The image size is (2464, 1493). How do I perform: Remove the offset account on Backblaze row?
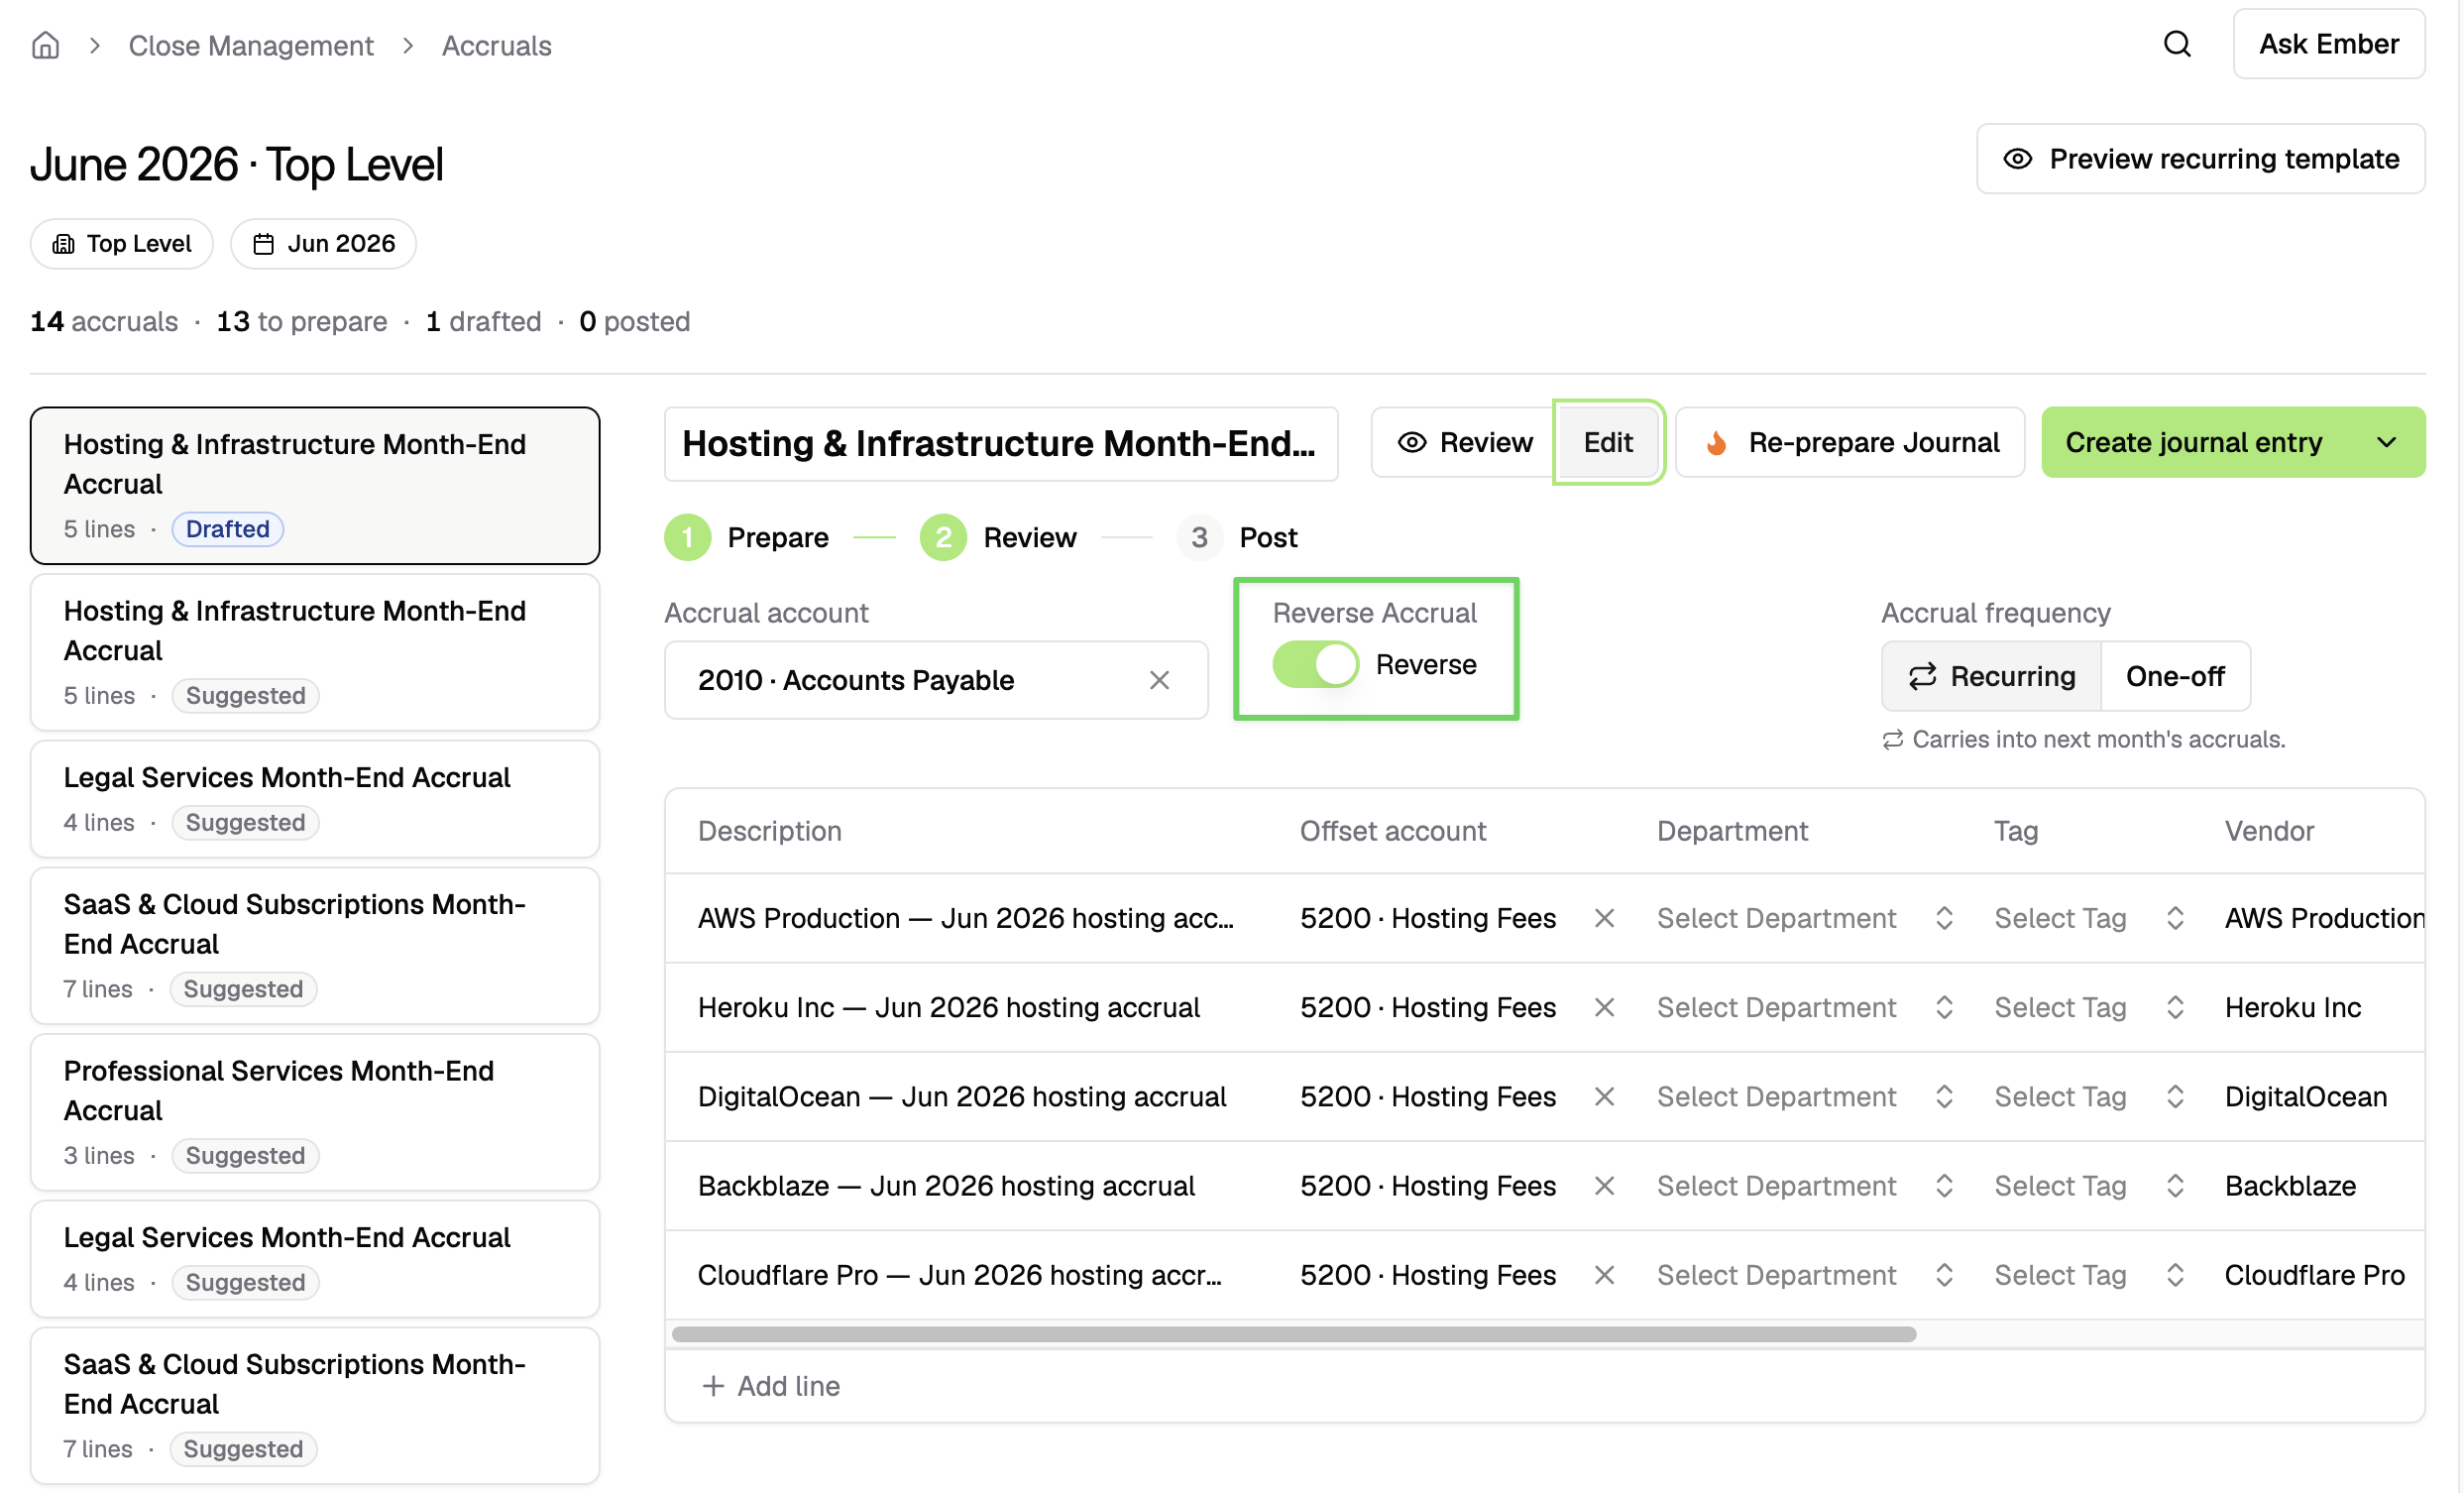(x=1604, y=1186)
